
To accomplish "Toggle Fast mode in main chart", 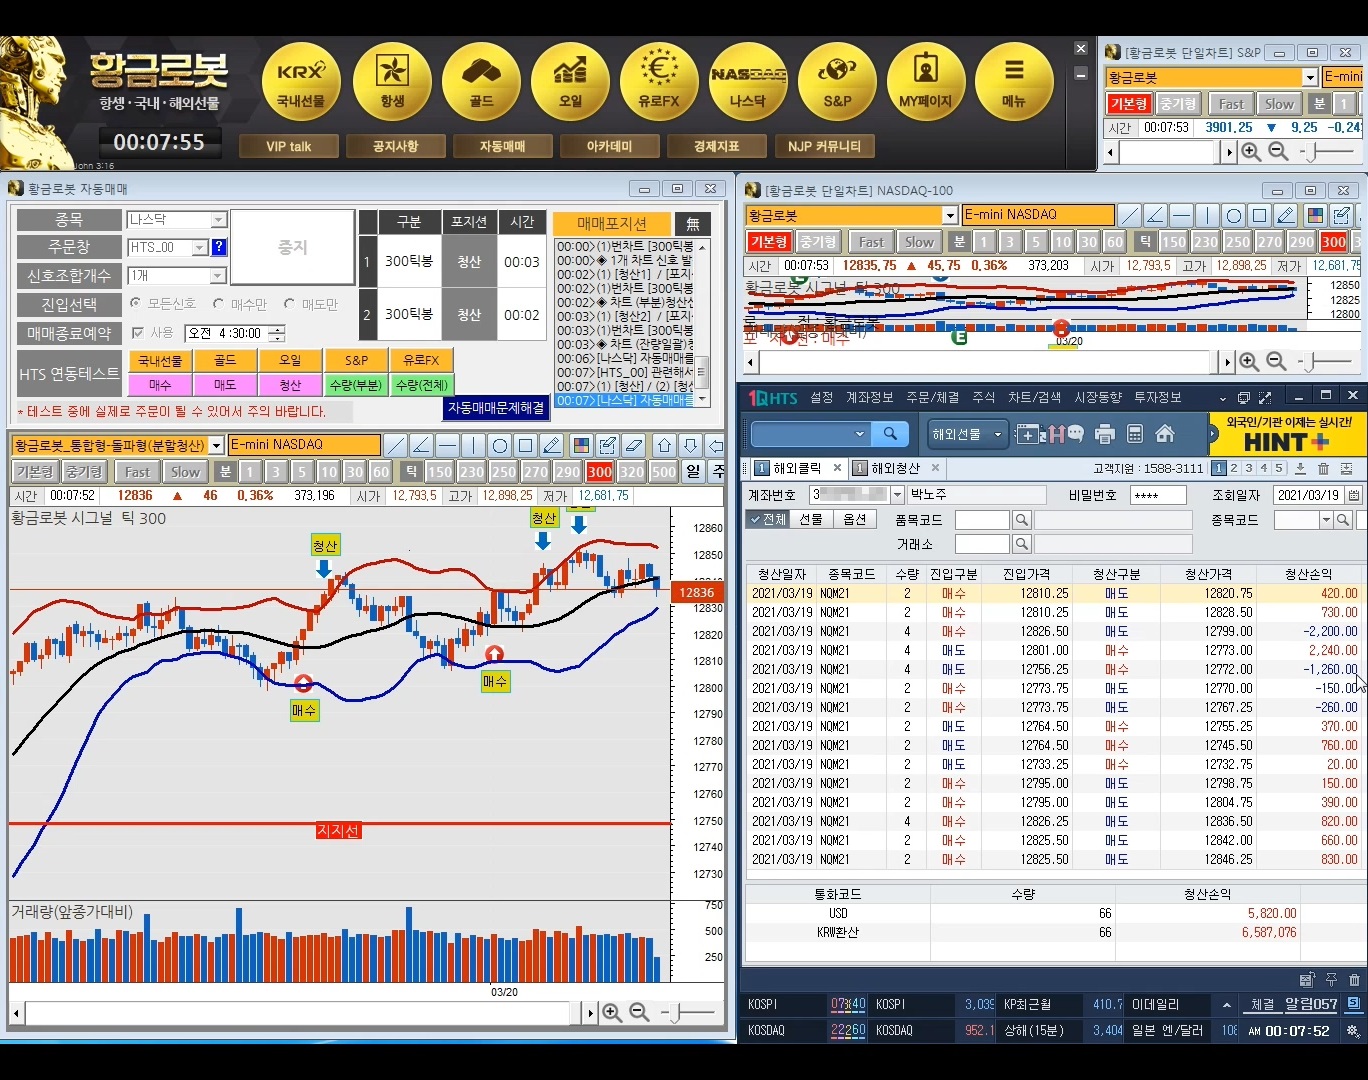I will tap(137, 472).
